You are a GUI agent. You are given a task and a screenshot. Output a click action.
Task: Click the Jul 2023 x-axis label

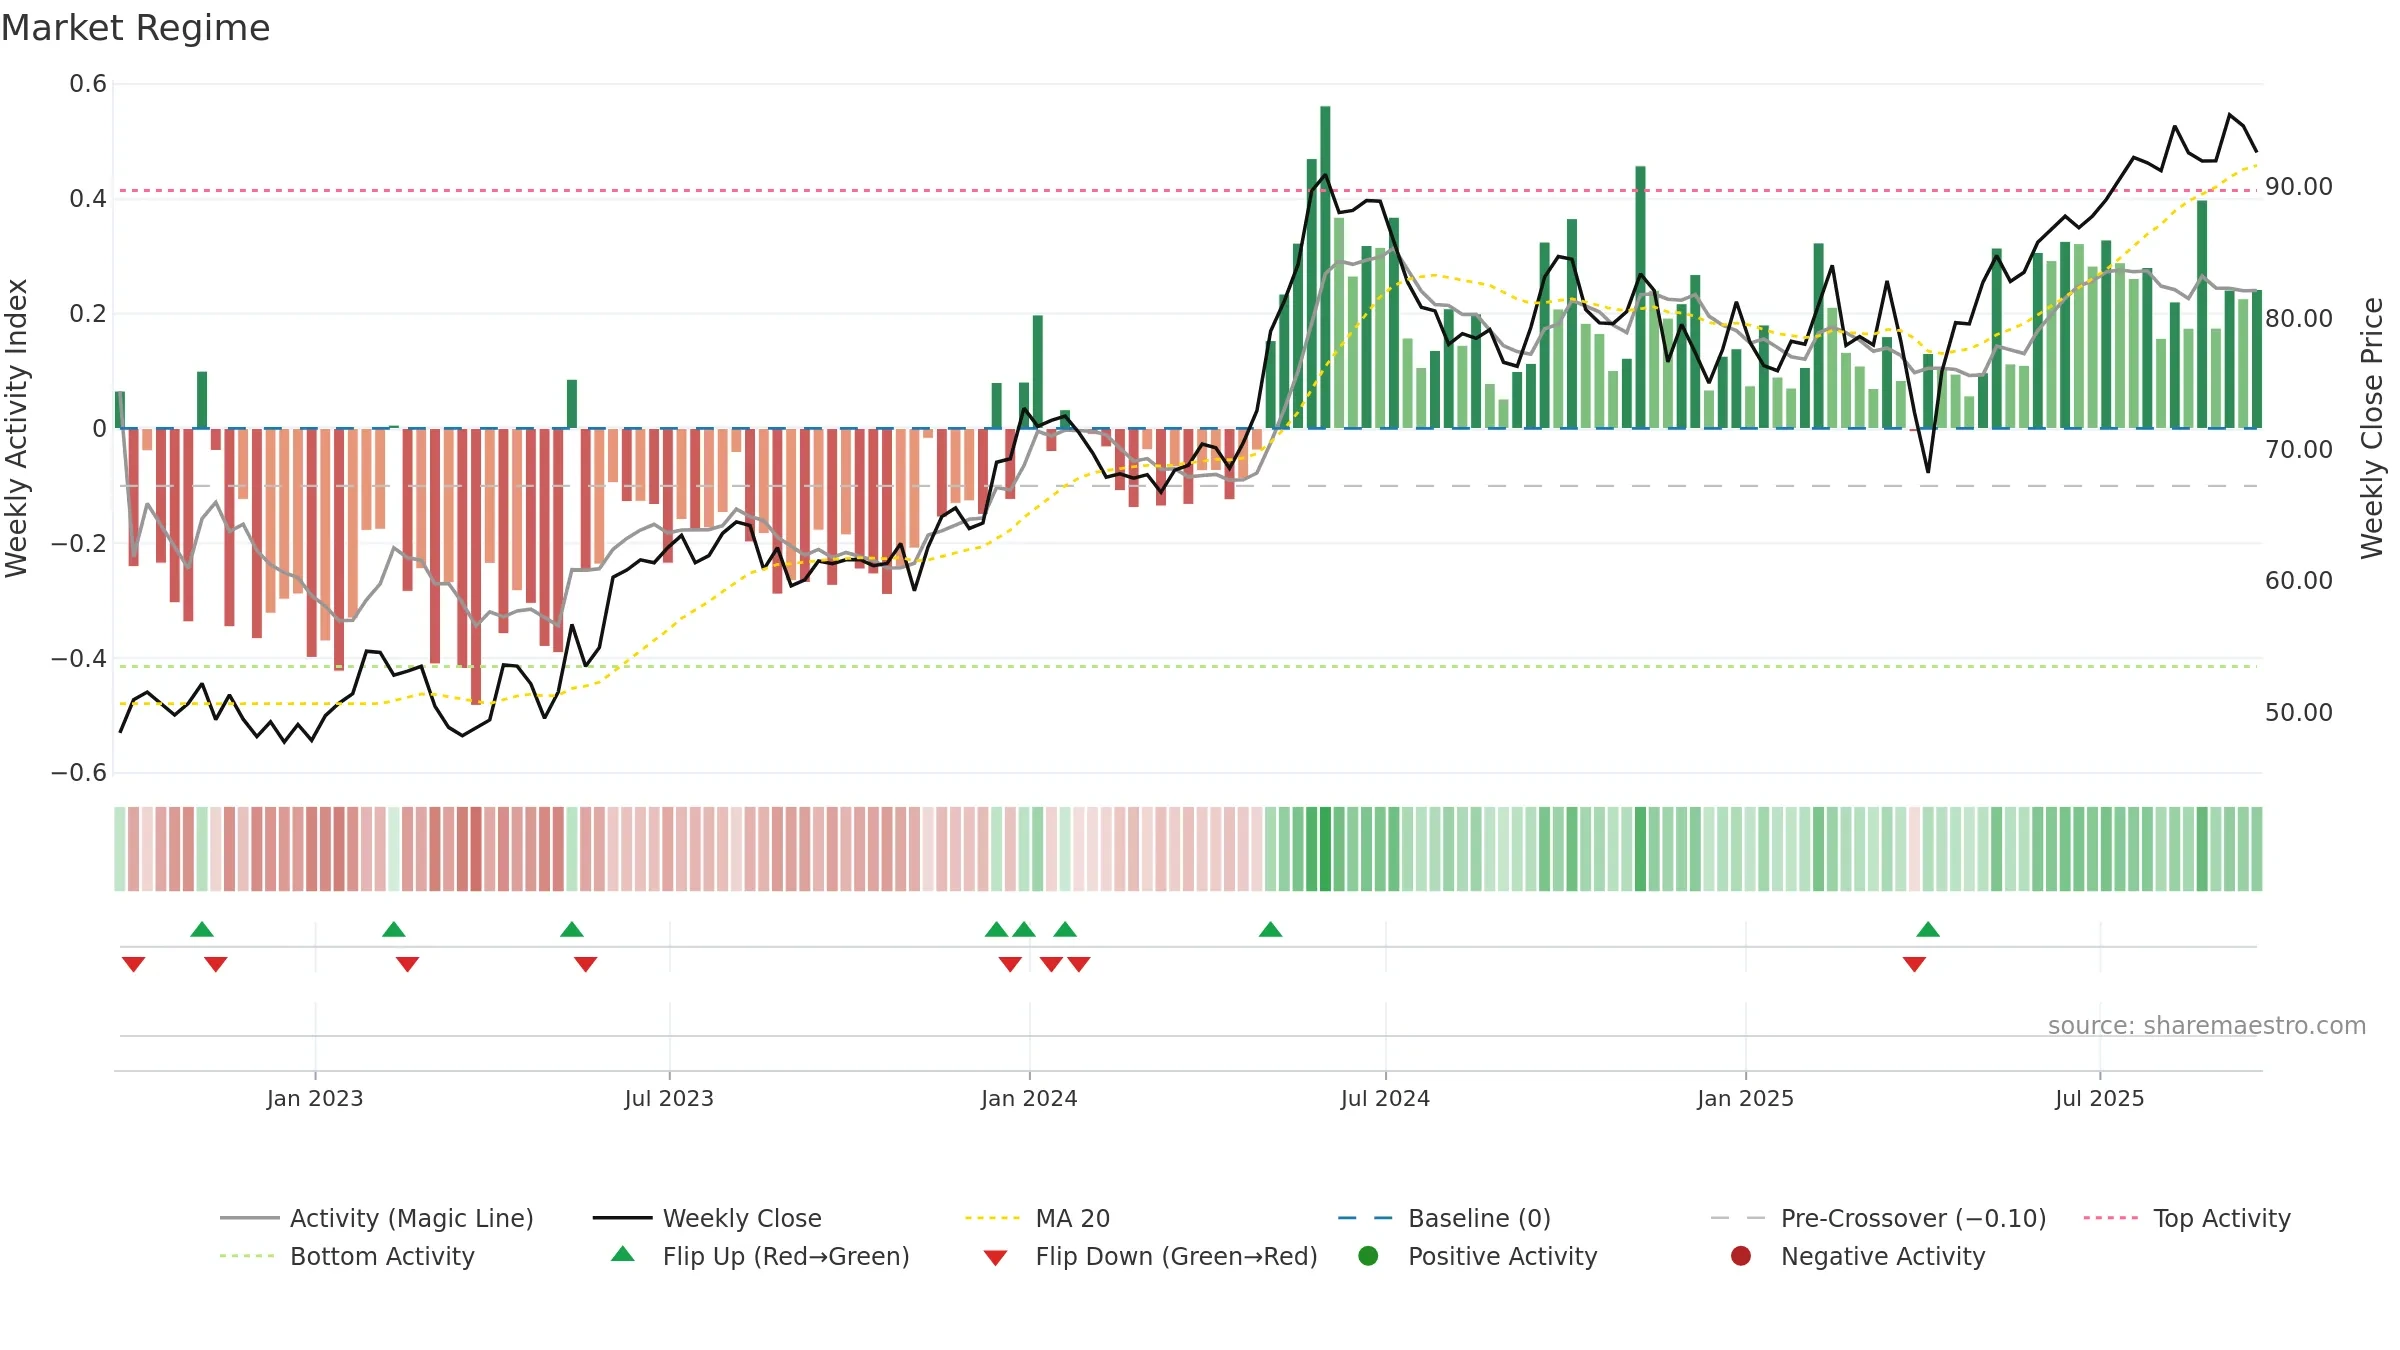pos(669,1098)
